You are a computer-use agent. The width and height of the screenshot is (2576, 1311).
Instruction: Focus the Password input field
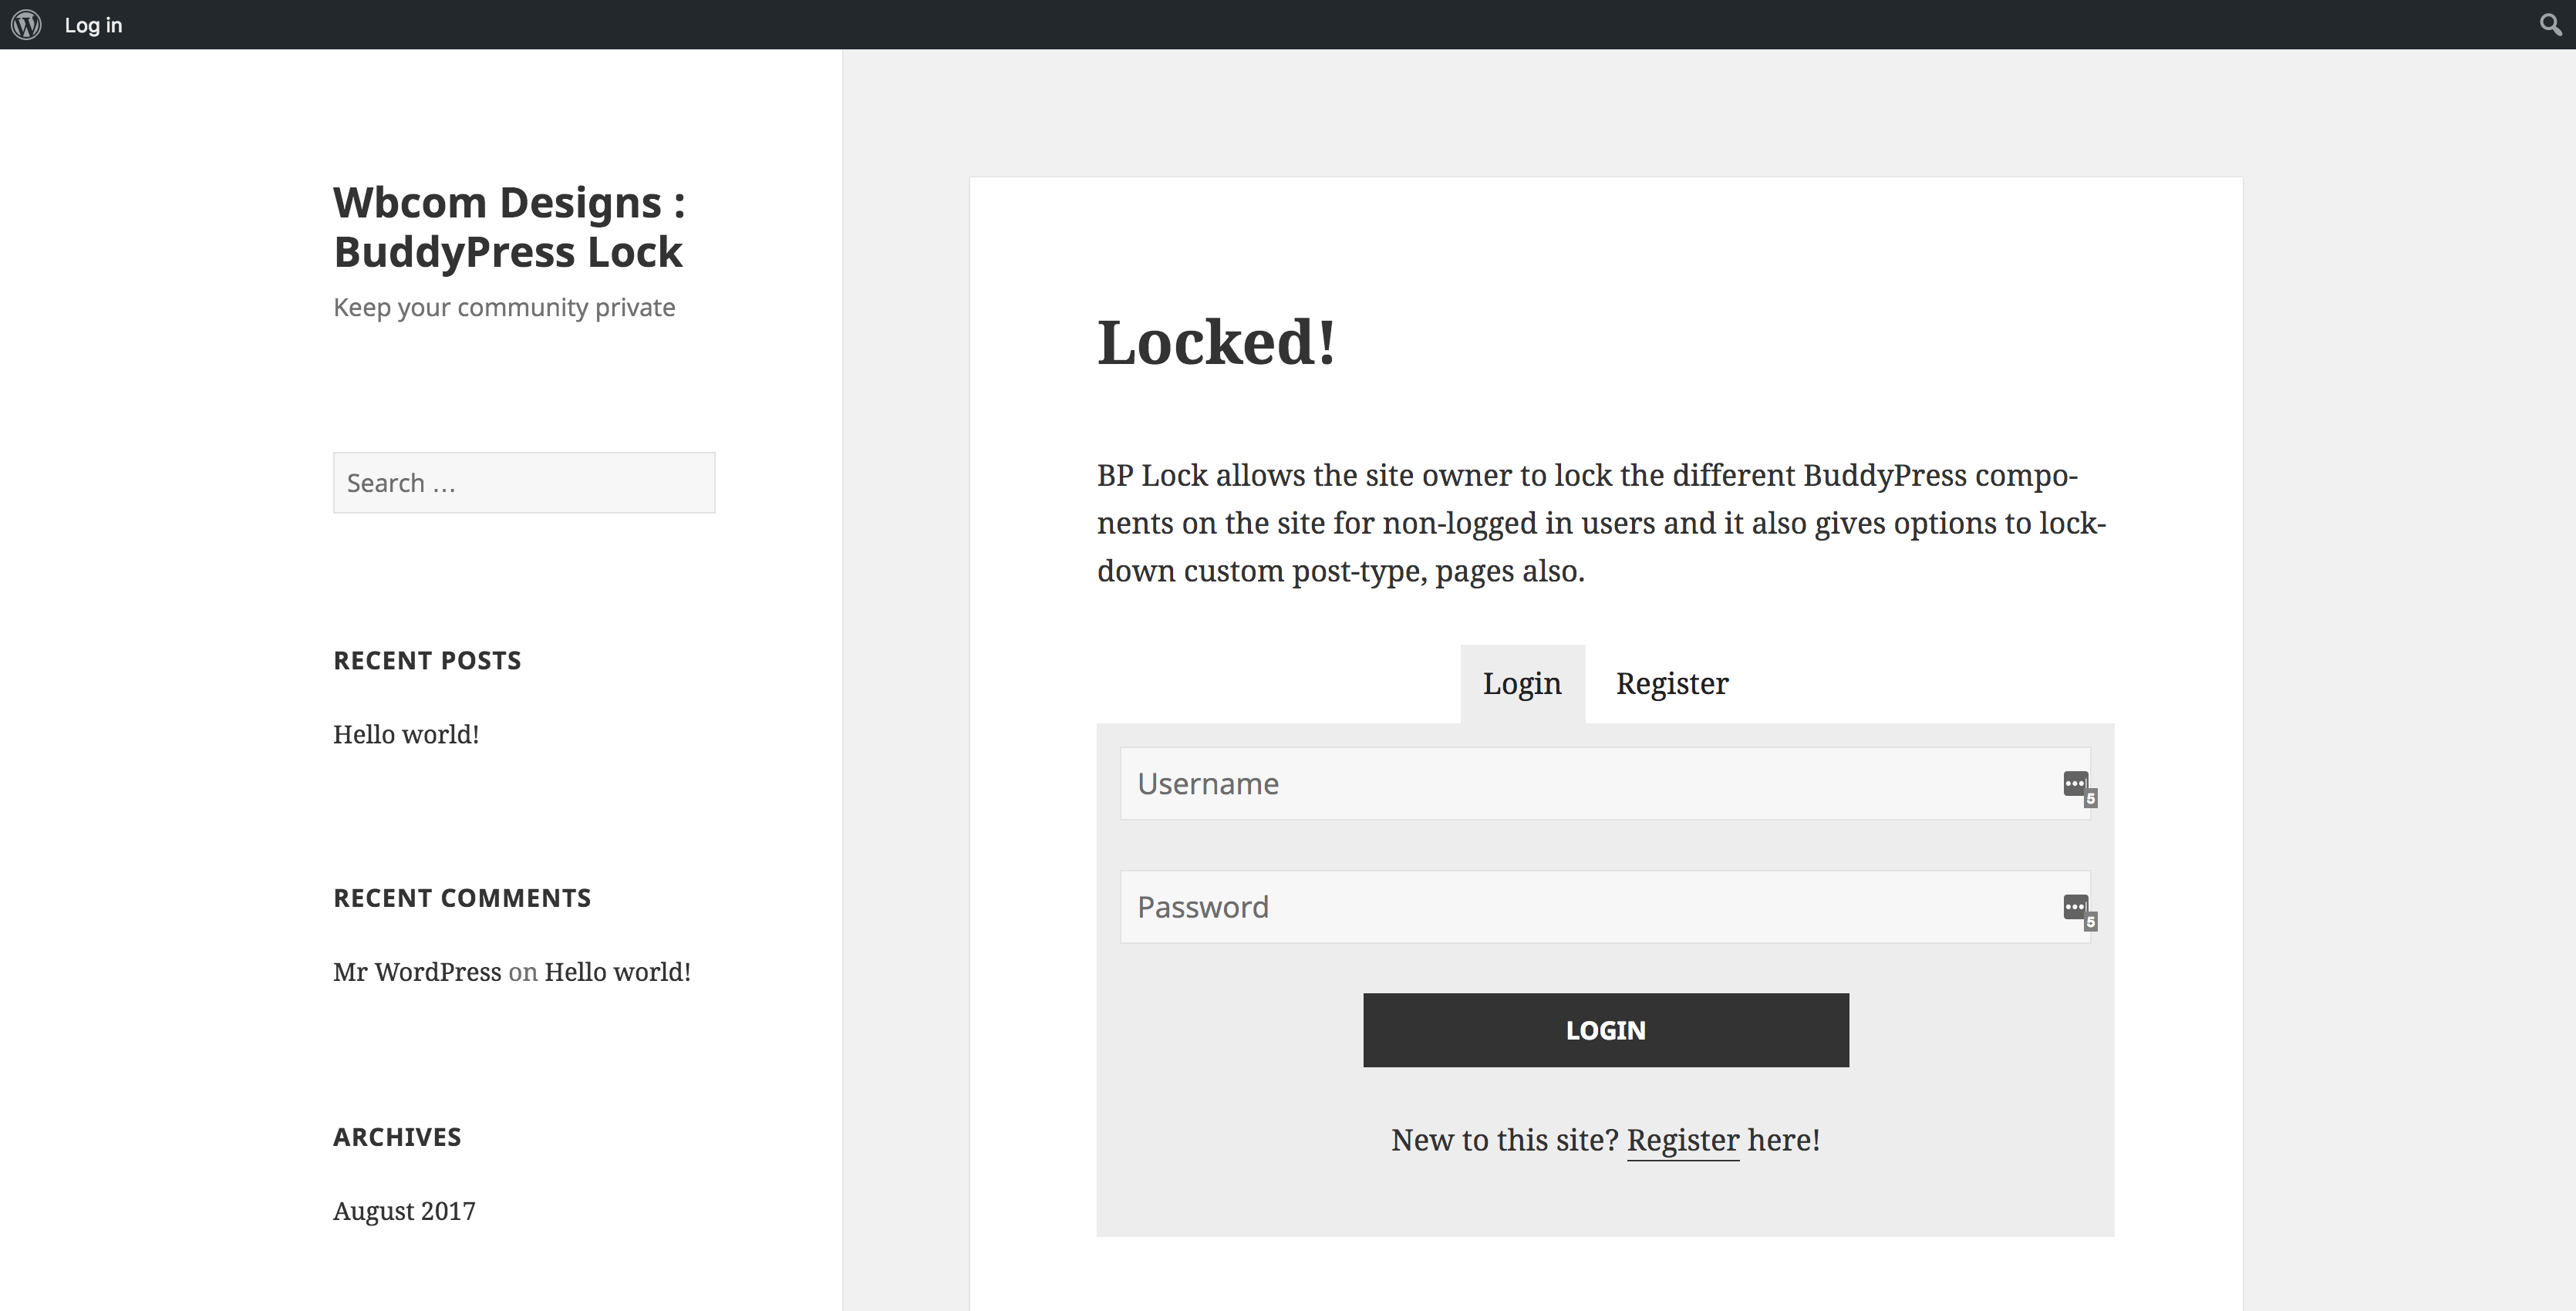point(1500,907)
